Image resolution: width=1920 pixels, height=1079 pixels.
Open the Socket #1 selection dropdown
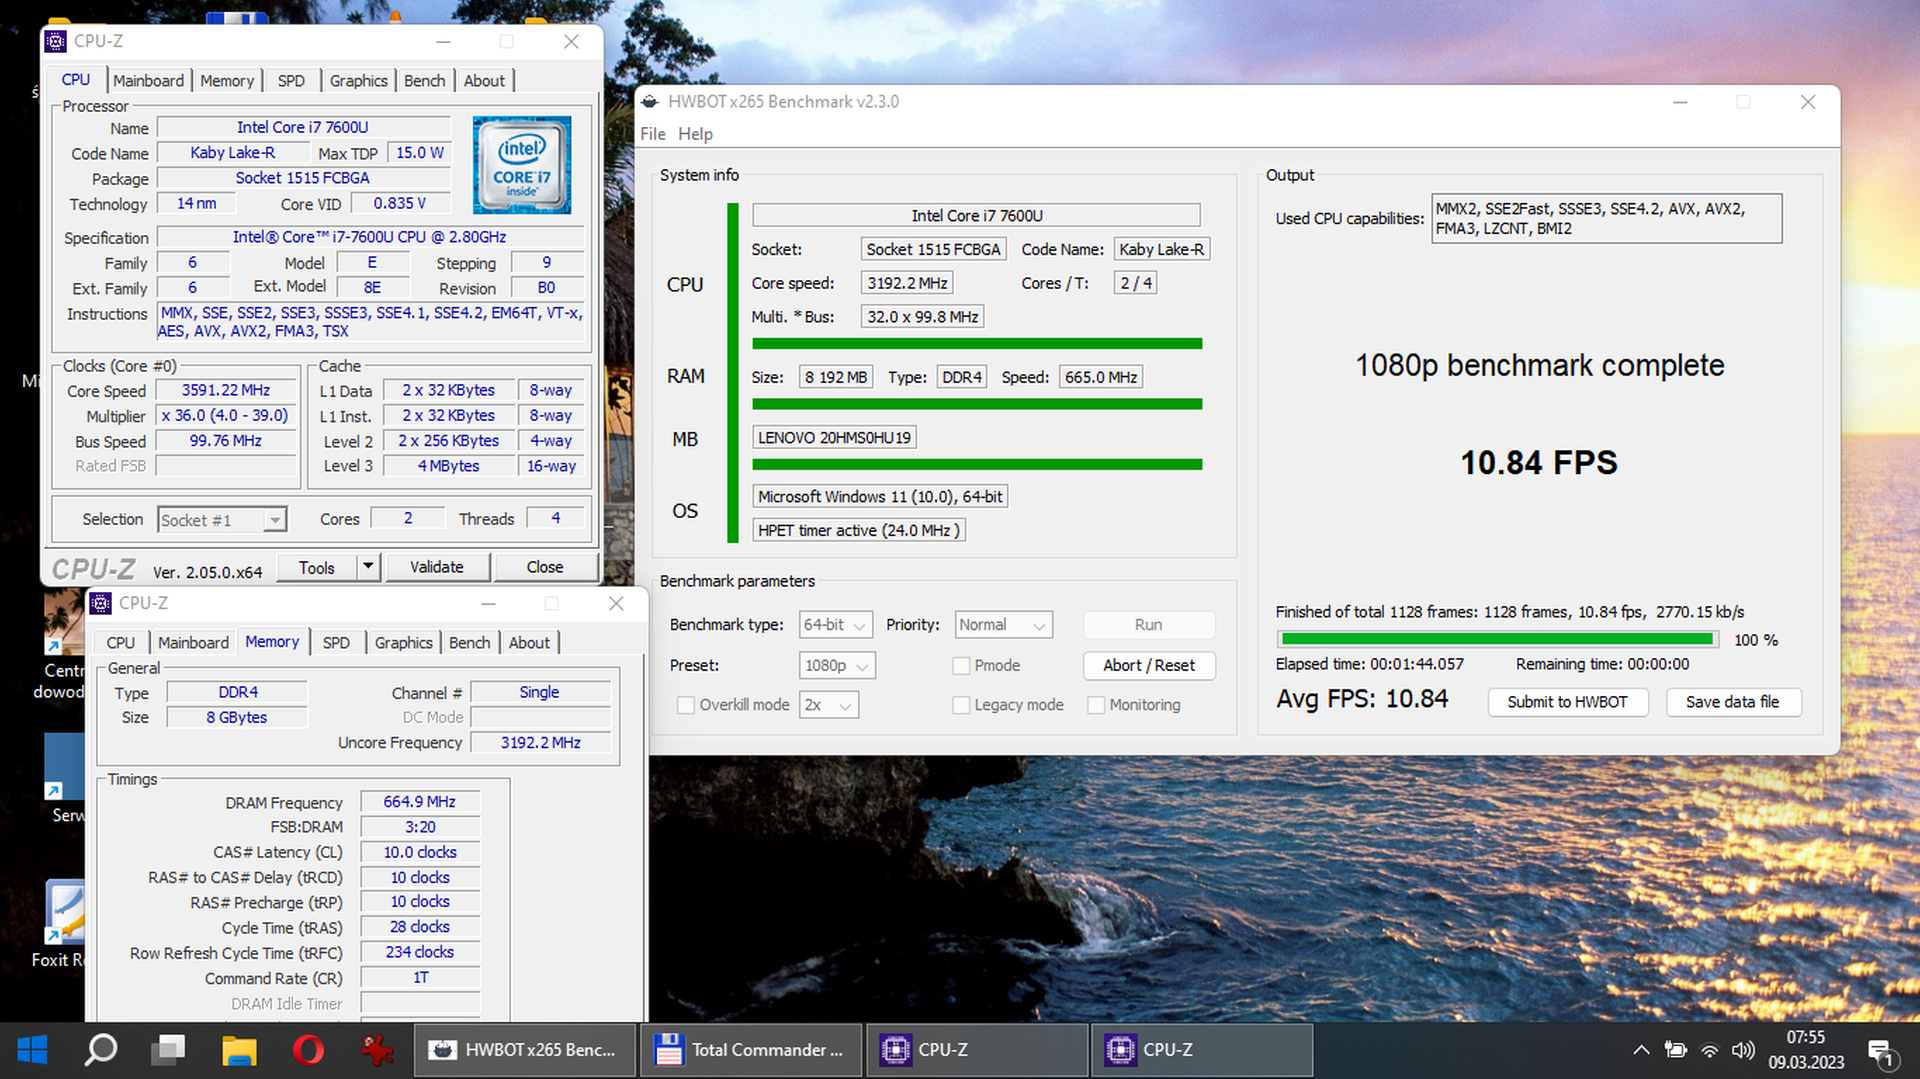click(222, 520)
